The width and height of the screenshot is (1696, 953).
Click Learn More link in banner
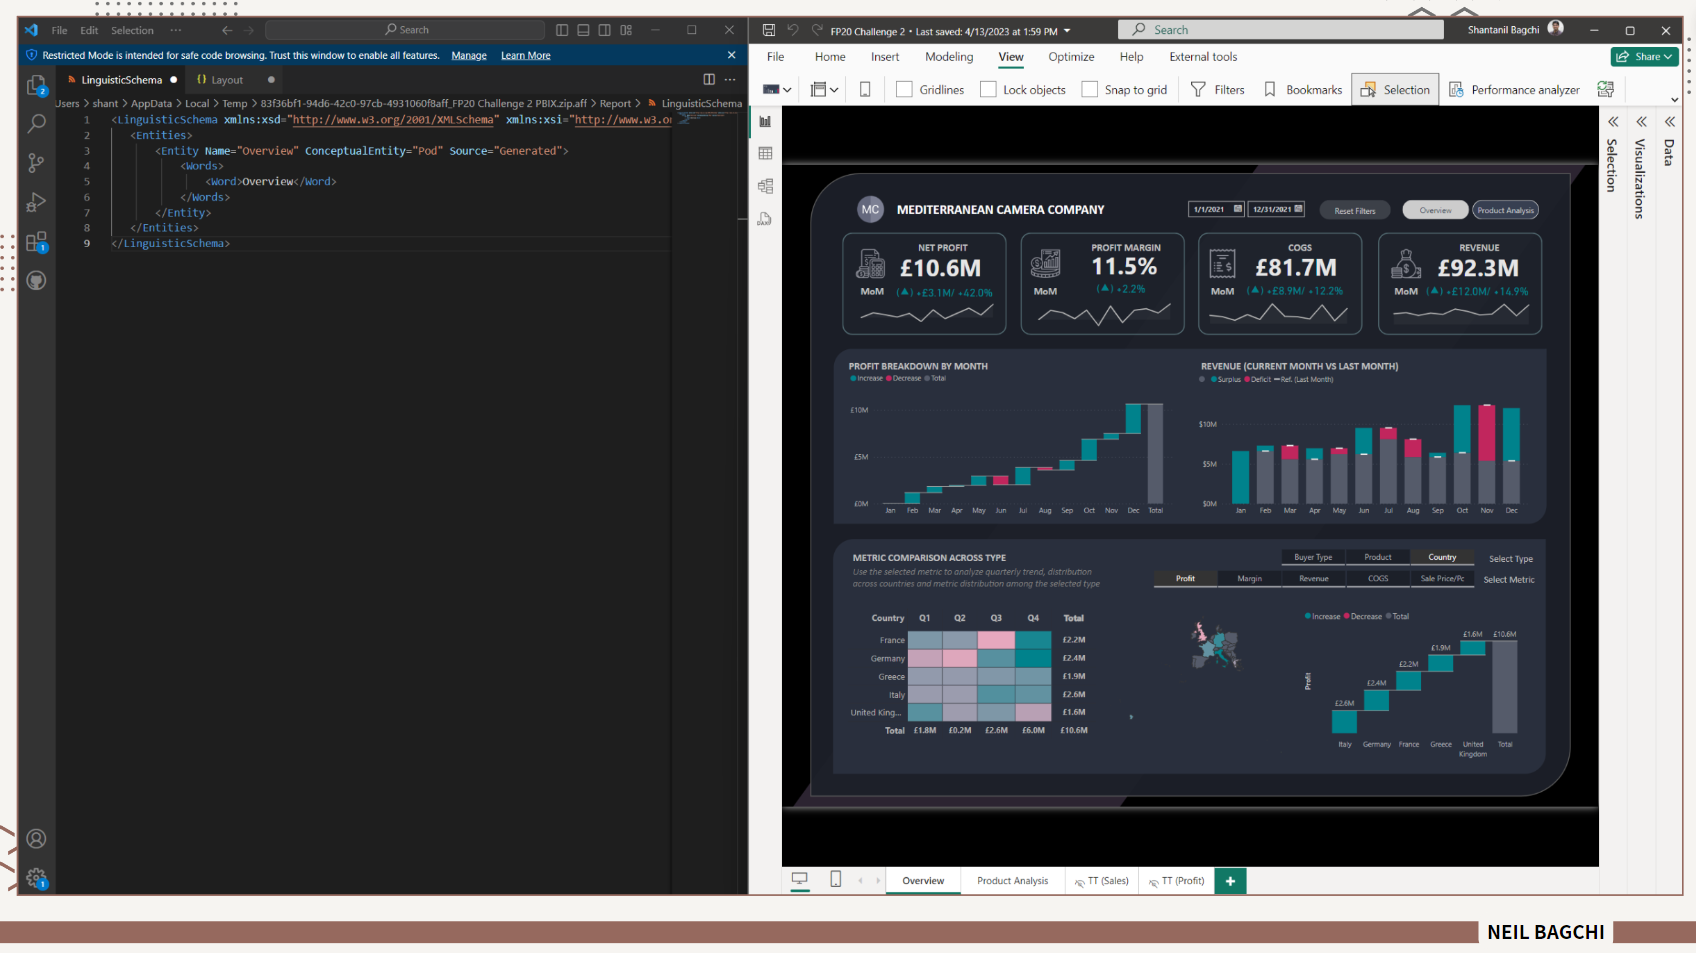point(526,56)
